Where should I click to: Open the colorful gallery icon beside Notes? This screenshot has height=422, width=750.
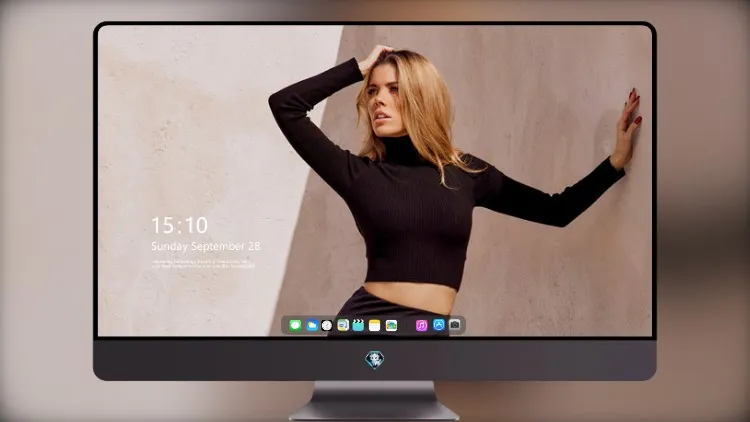[x=391, y=325]
